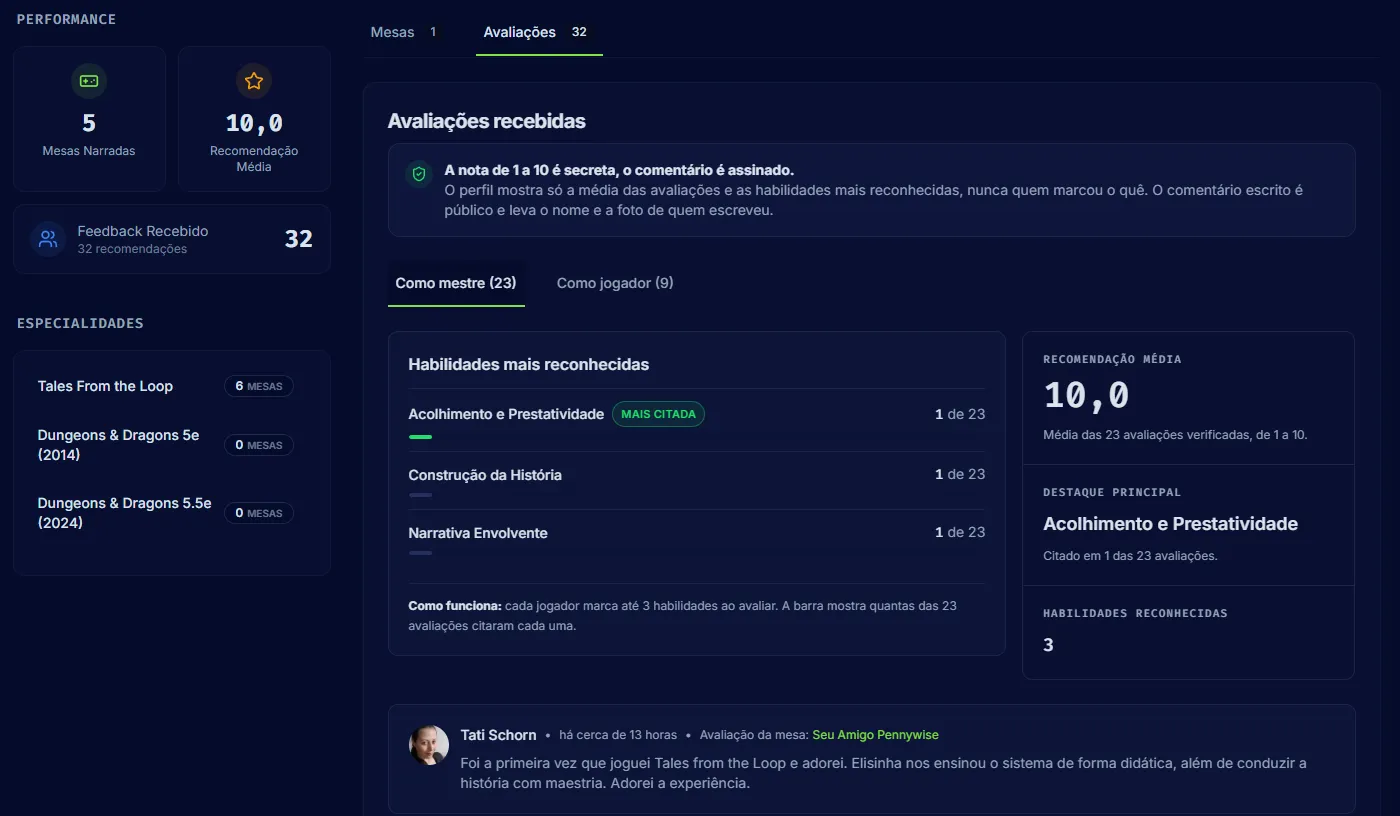The image size is (1400, 816).
Task: Click the Construção da História skill name
Action: click(x=485, y=475)
